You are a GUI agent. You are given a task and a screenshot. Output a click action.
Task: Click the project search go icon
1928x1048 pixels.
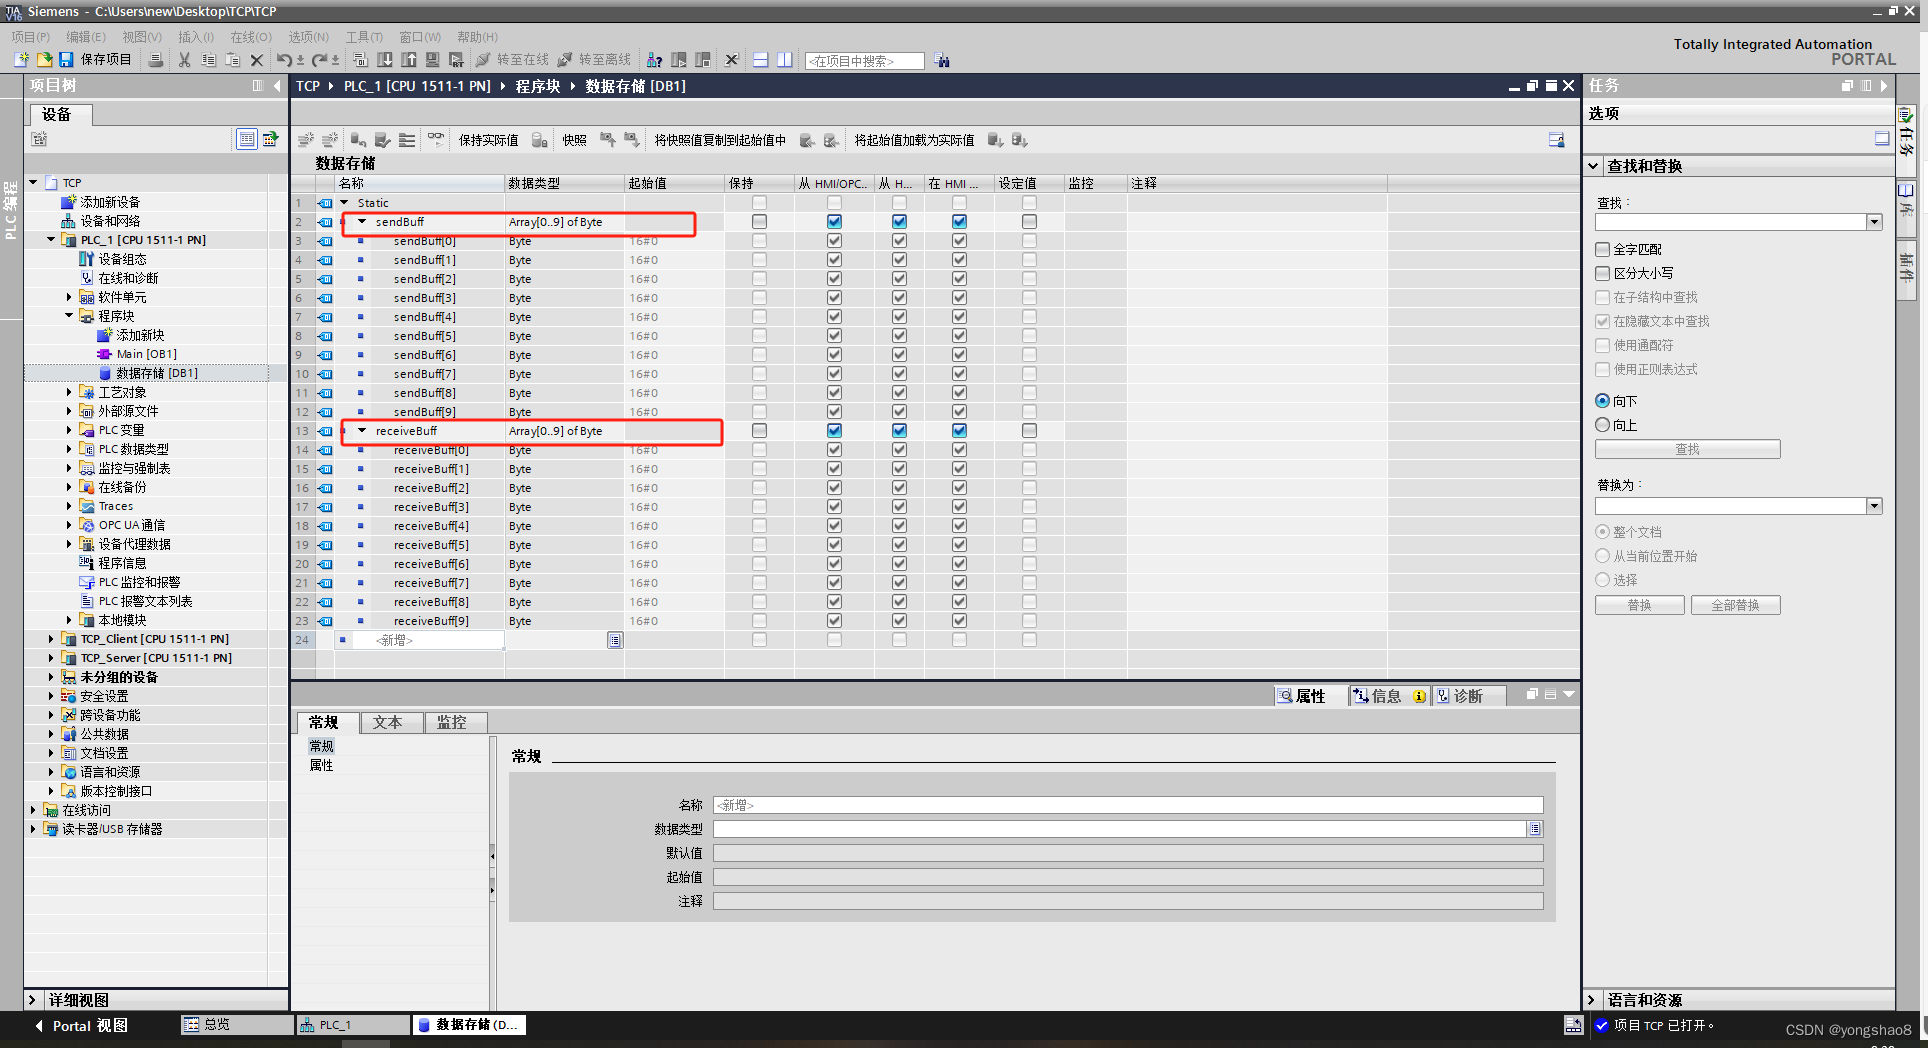[941, 61]
